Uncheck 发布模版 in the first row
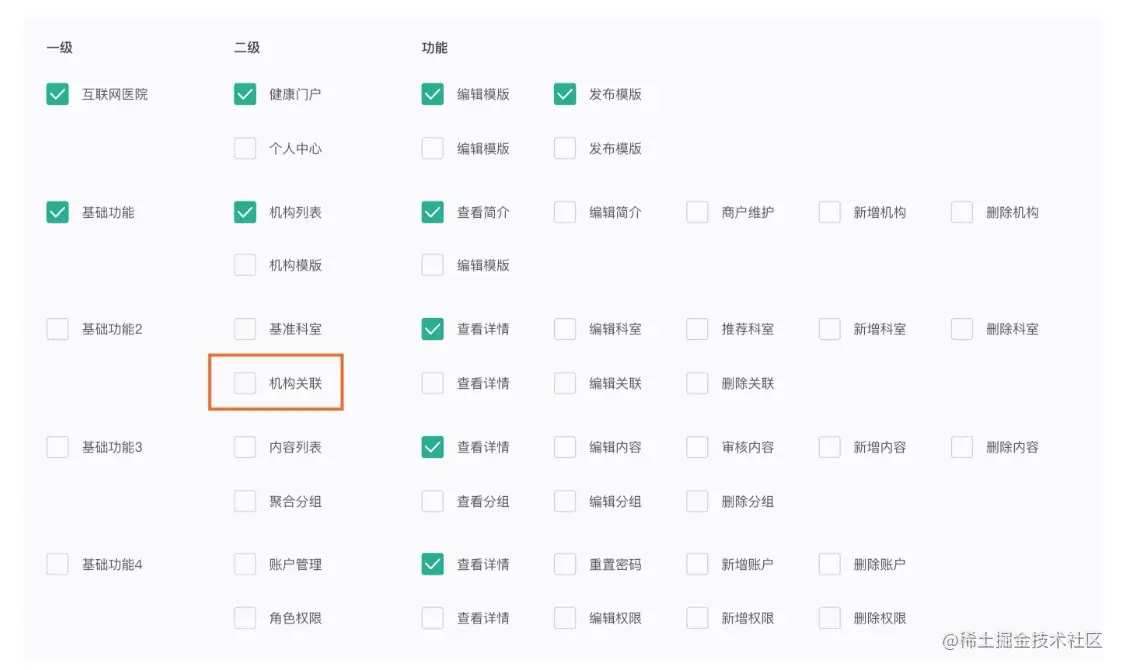 click(x=564, y=94)
